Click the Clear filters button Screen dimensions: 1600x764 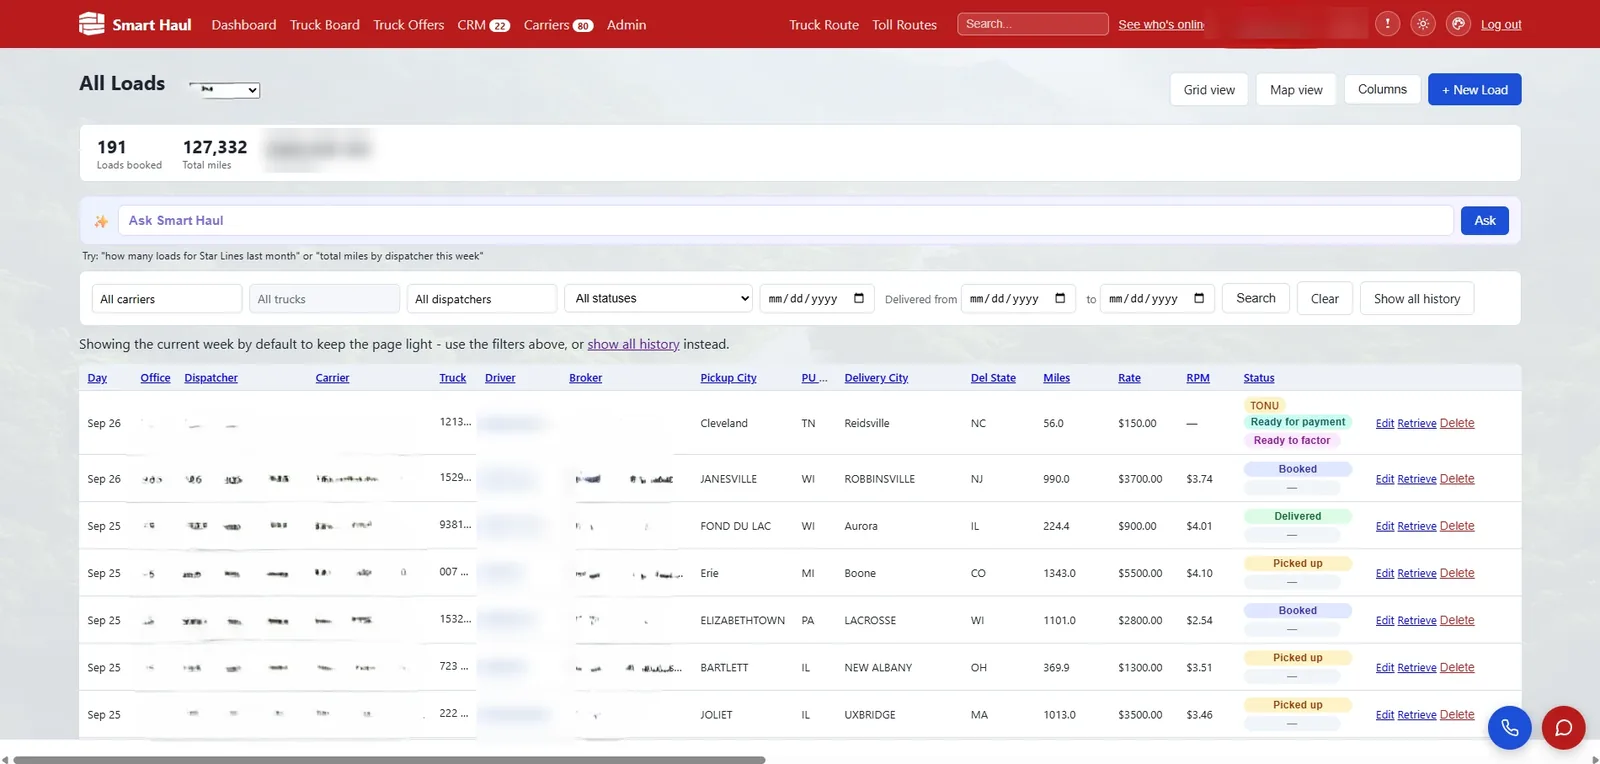pyautogui.click(x=1325, y=298)
